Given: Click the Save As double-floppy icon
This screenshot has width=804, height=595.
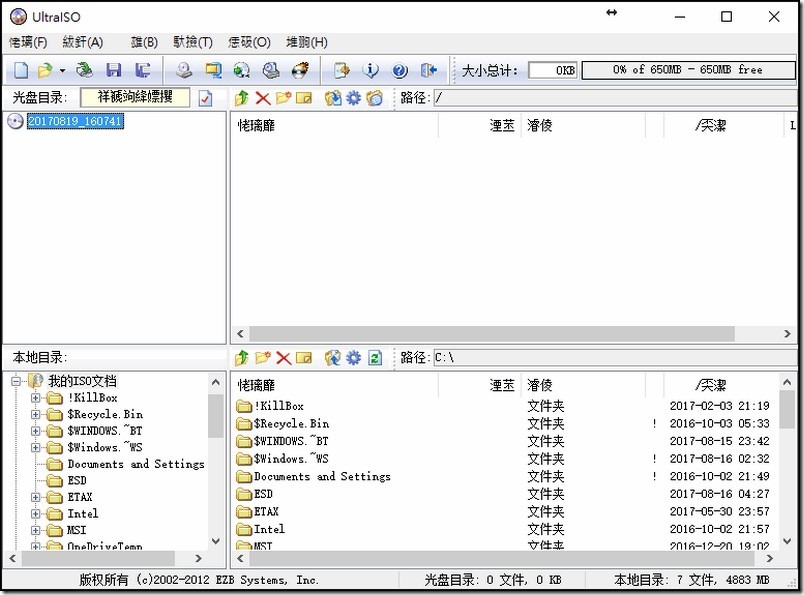Looking at the screenshot, I should click(143, 70).
